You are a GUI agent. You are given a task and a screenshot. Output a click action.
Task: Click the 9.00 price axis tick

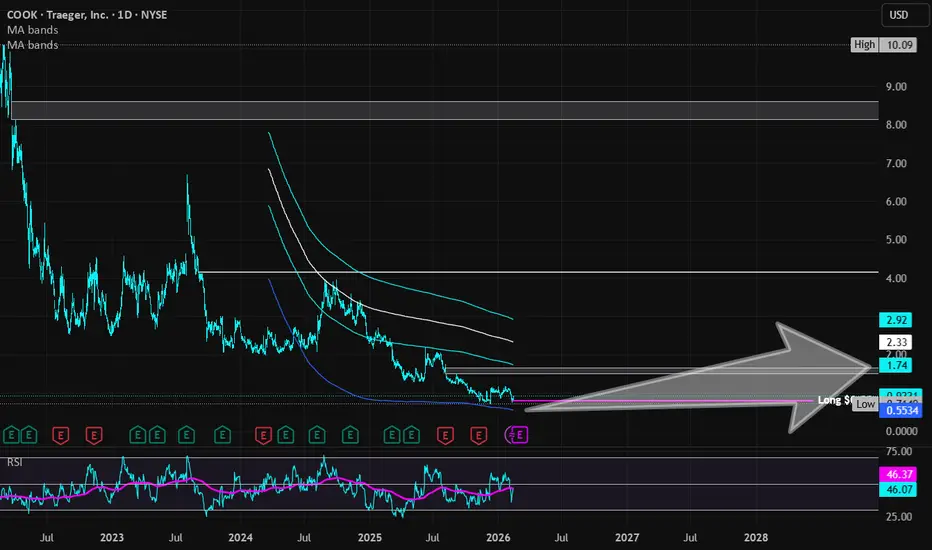pos(896,87)
